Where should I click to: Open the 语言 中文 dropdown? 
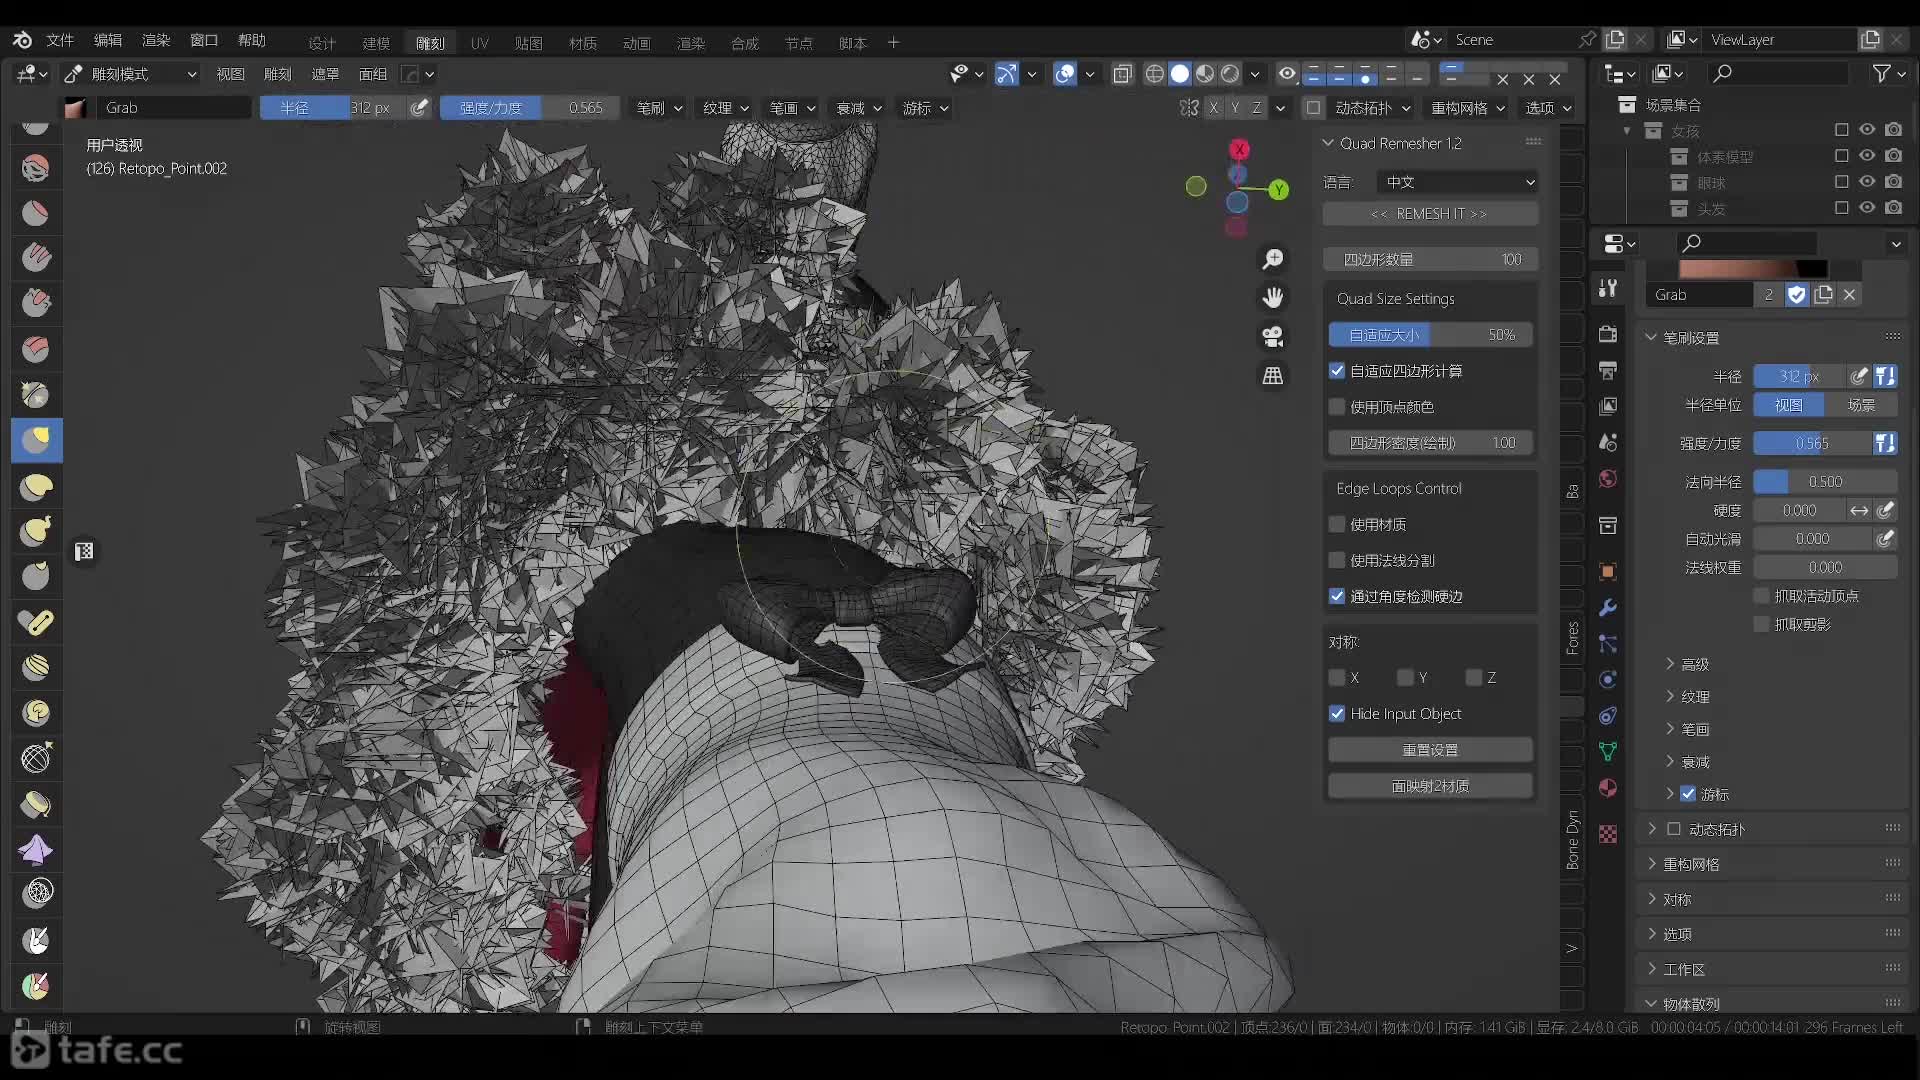click(x=1458, y=182)
